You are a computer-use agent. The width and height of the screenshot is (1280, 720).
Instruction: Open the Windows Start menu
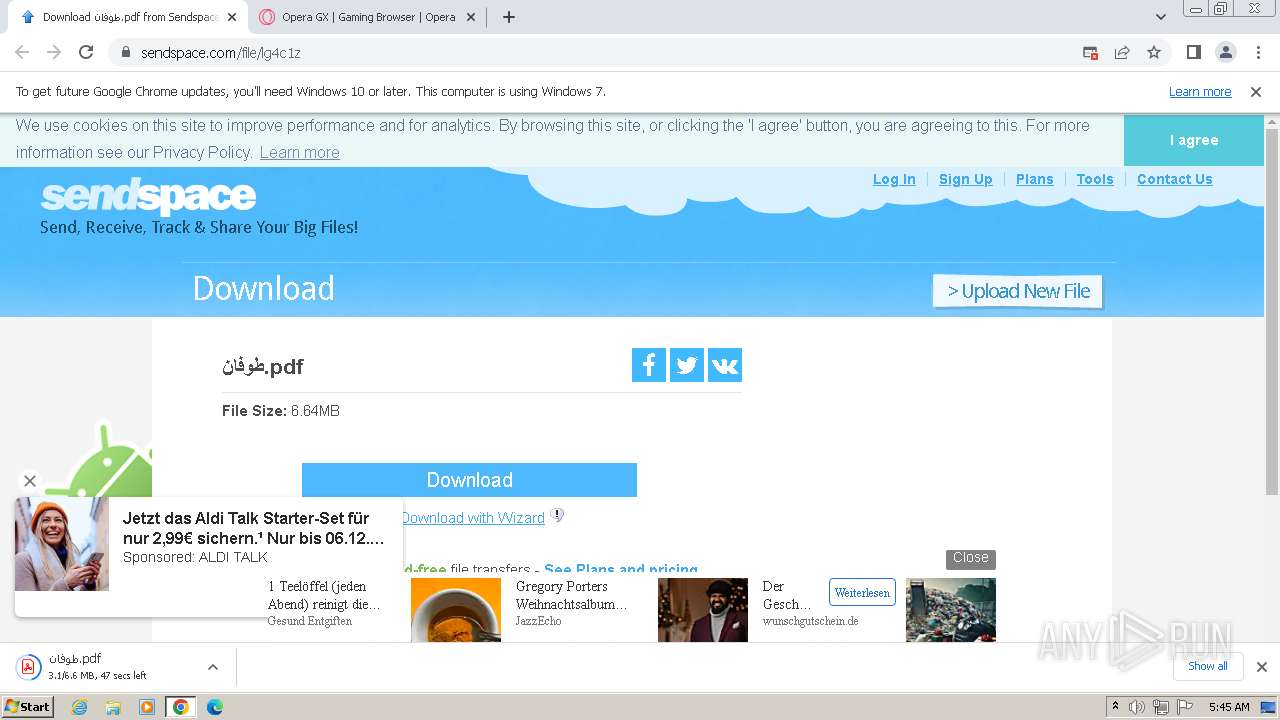[x=28, y=706]
